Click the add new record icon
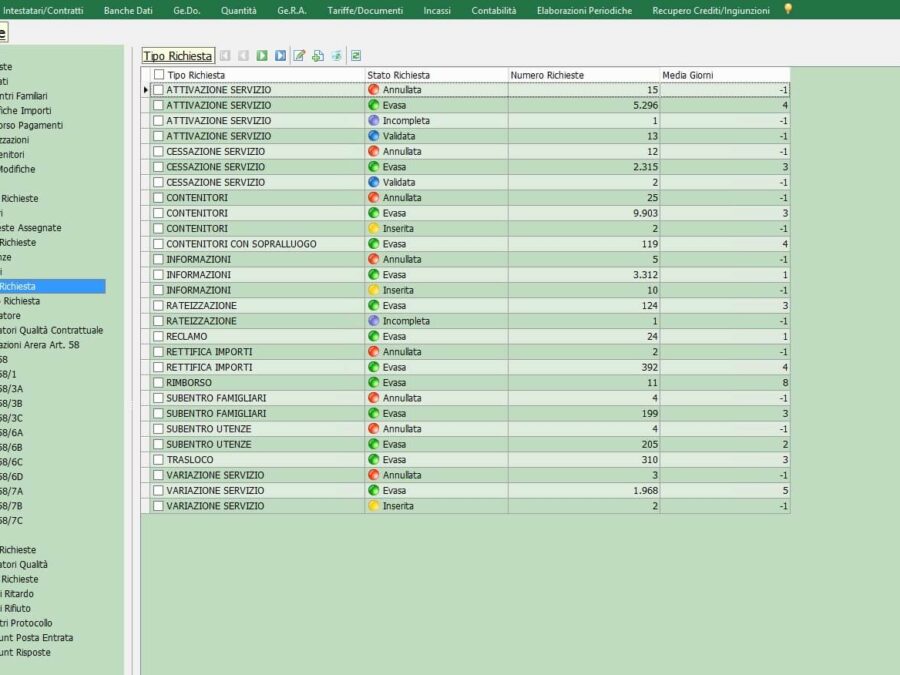 click(x=318, y=56)
